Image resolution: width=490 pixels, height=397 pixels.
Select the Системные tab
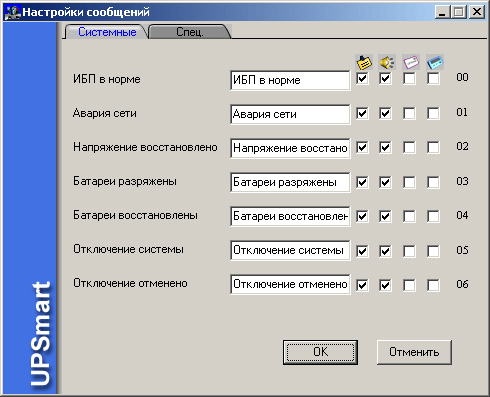click(x=107, y=32)
